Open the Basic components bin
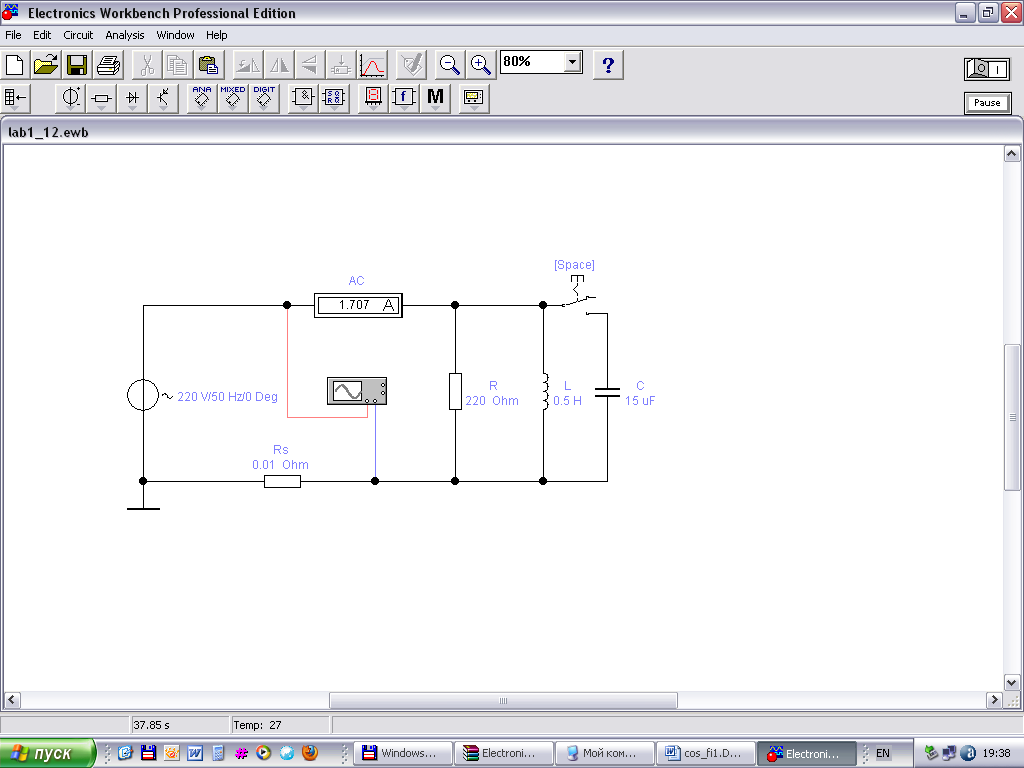Screen dimensions: 1024x768 click(101, 98)
